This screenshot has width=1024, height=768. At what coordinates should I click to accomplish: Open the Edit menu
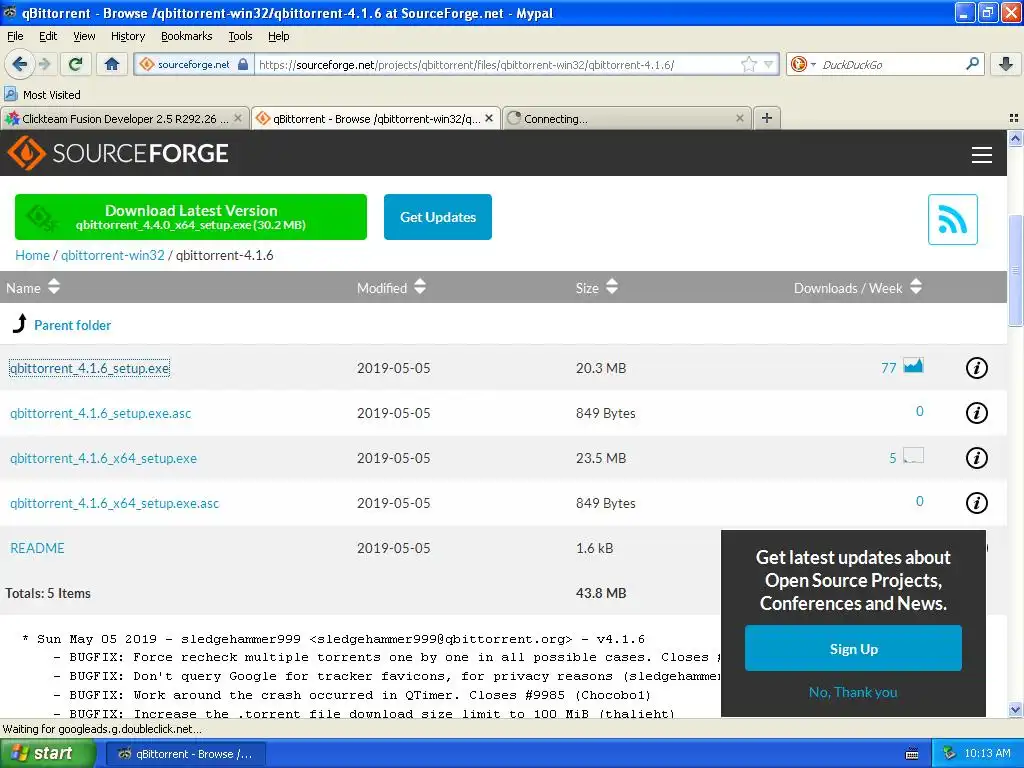[48, 36]
